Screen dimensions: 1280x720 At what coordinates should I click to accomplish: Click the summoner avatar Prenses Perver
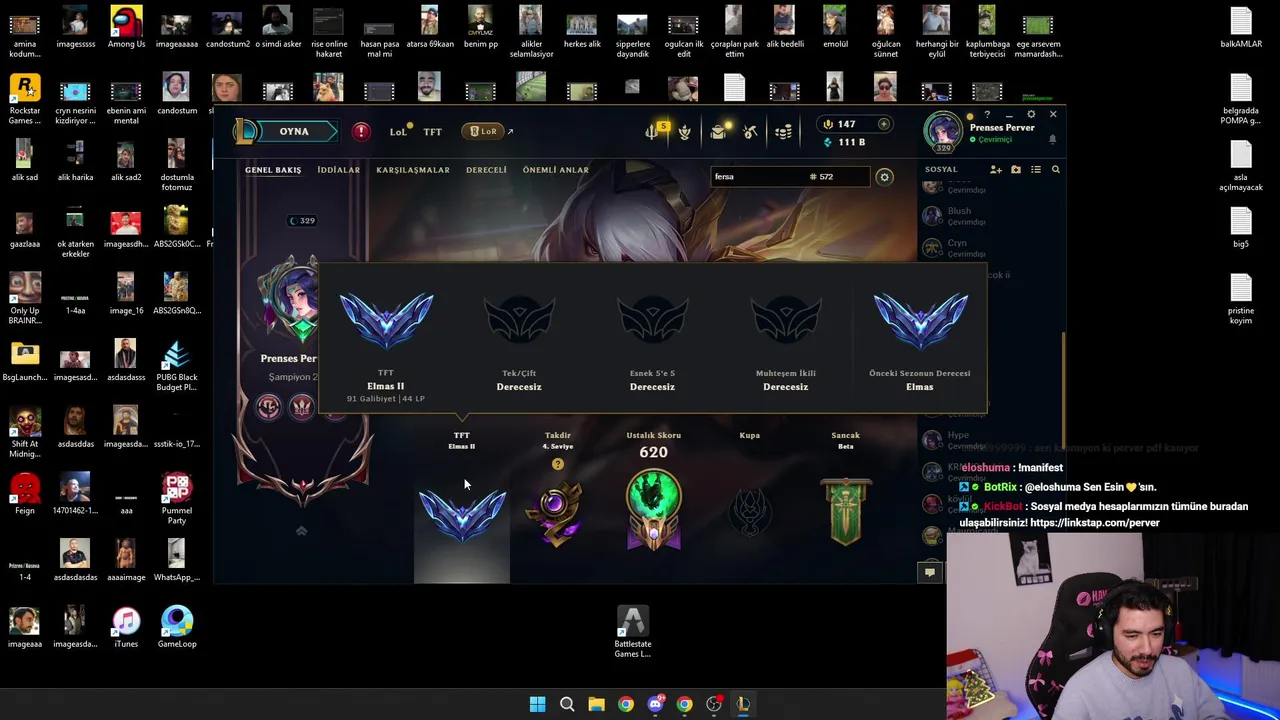(943, 131)
